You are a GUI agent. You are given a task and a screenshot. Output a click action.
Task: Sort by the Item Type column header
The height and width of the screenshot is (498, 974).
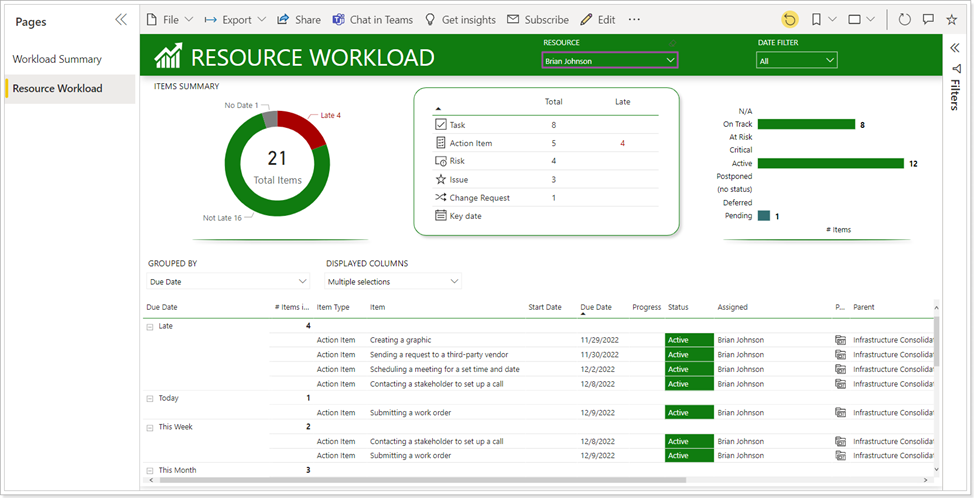coord(333,307)
